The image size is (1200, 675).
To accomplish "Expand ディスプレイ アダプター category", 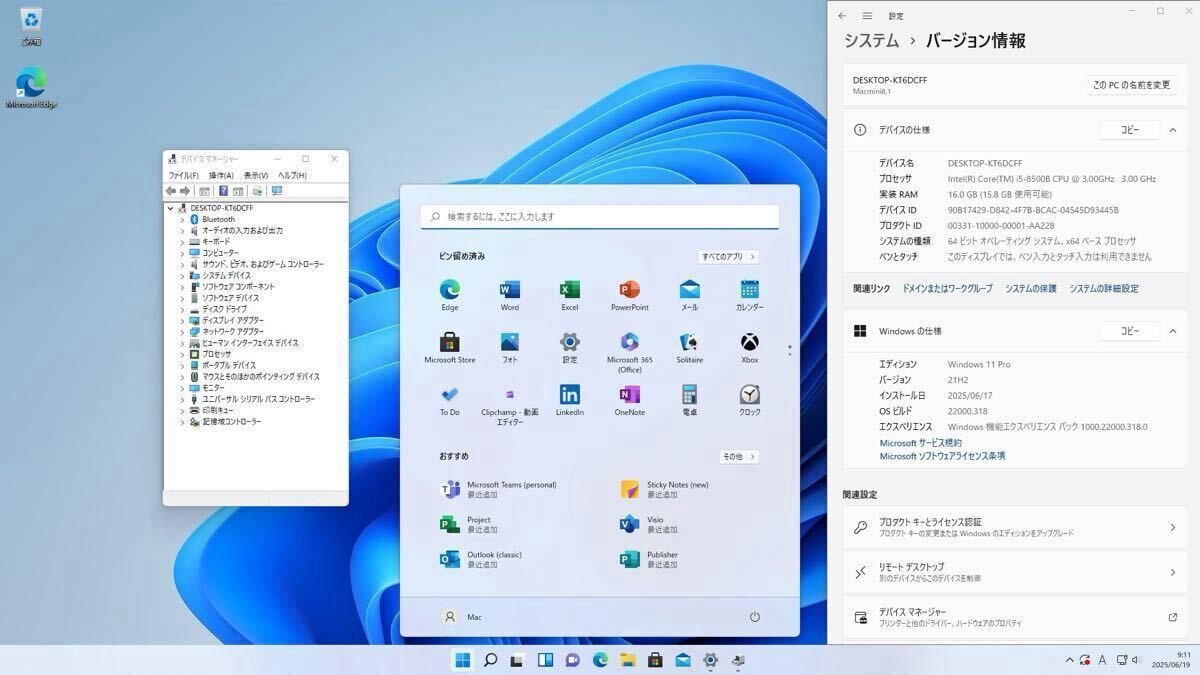I will 182,320.
